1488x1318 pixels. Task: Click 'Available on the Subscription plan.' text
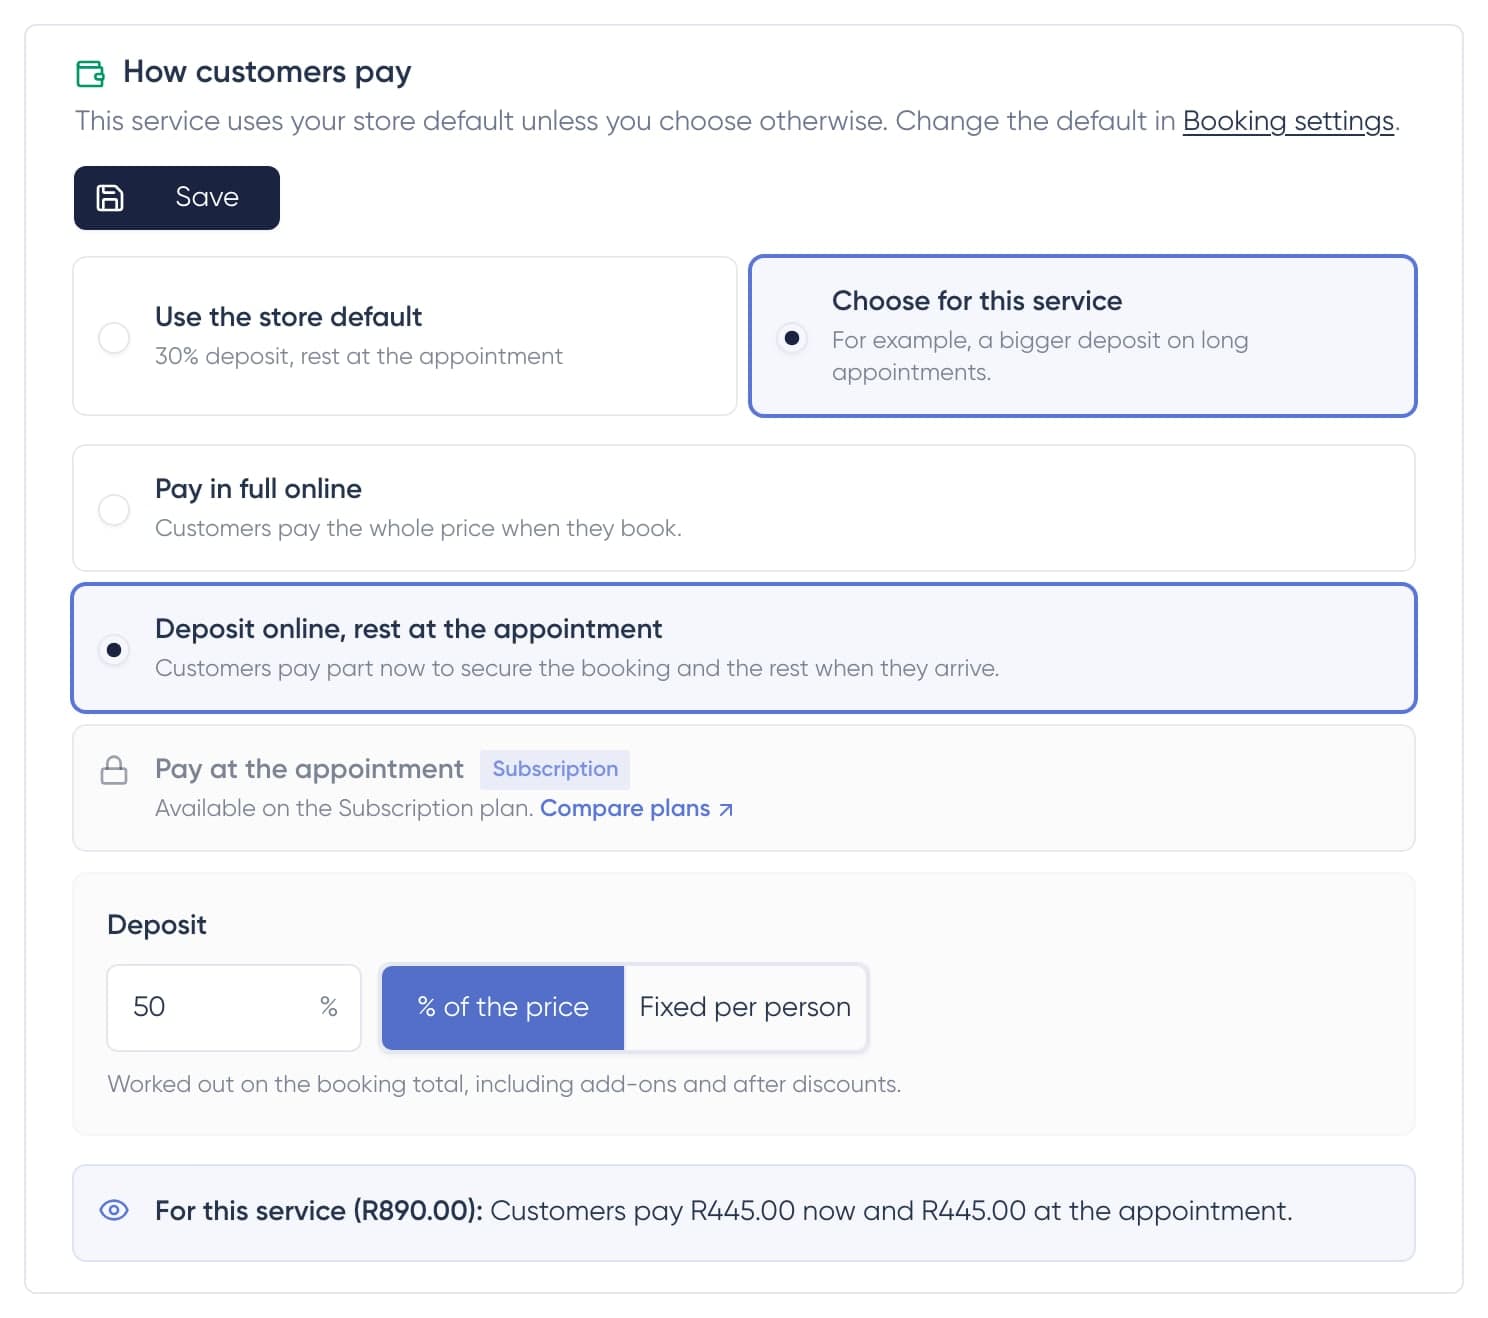pyautogui.click(x=344, y=808)
